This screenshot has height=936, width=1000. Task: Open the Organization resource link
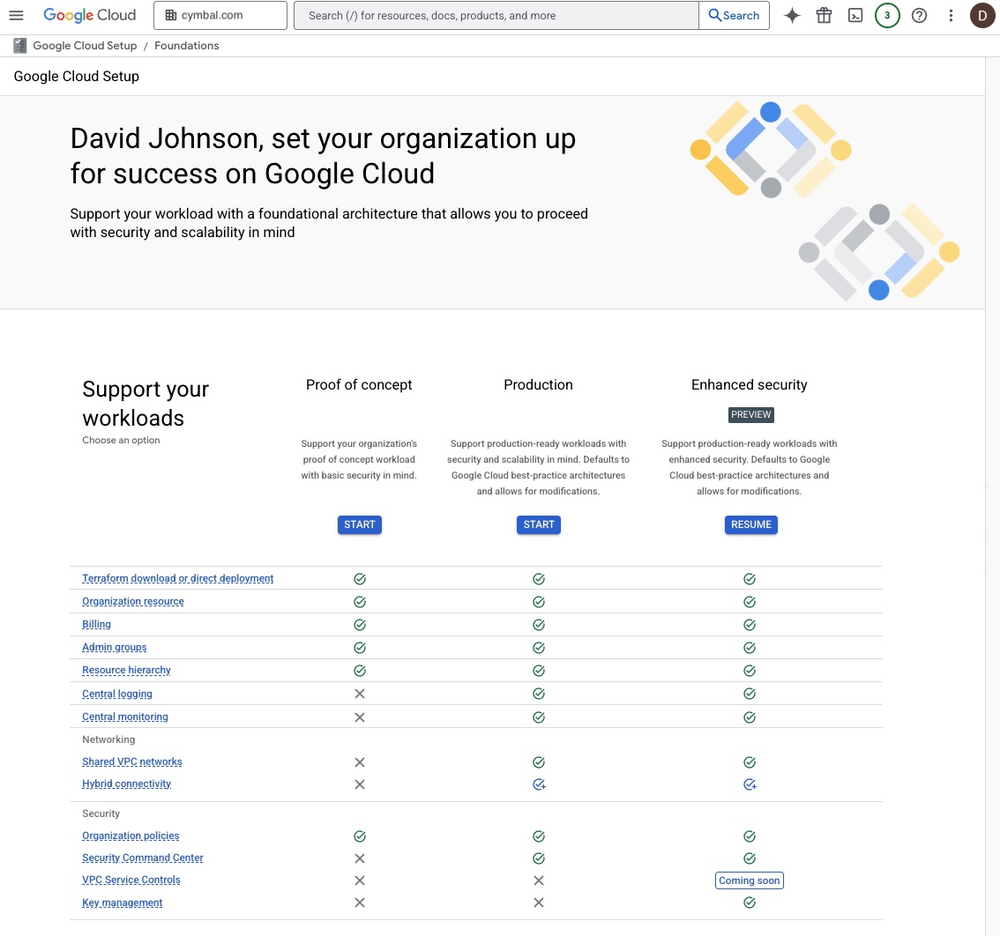click(x=133, y=601)
